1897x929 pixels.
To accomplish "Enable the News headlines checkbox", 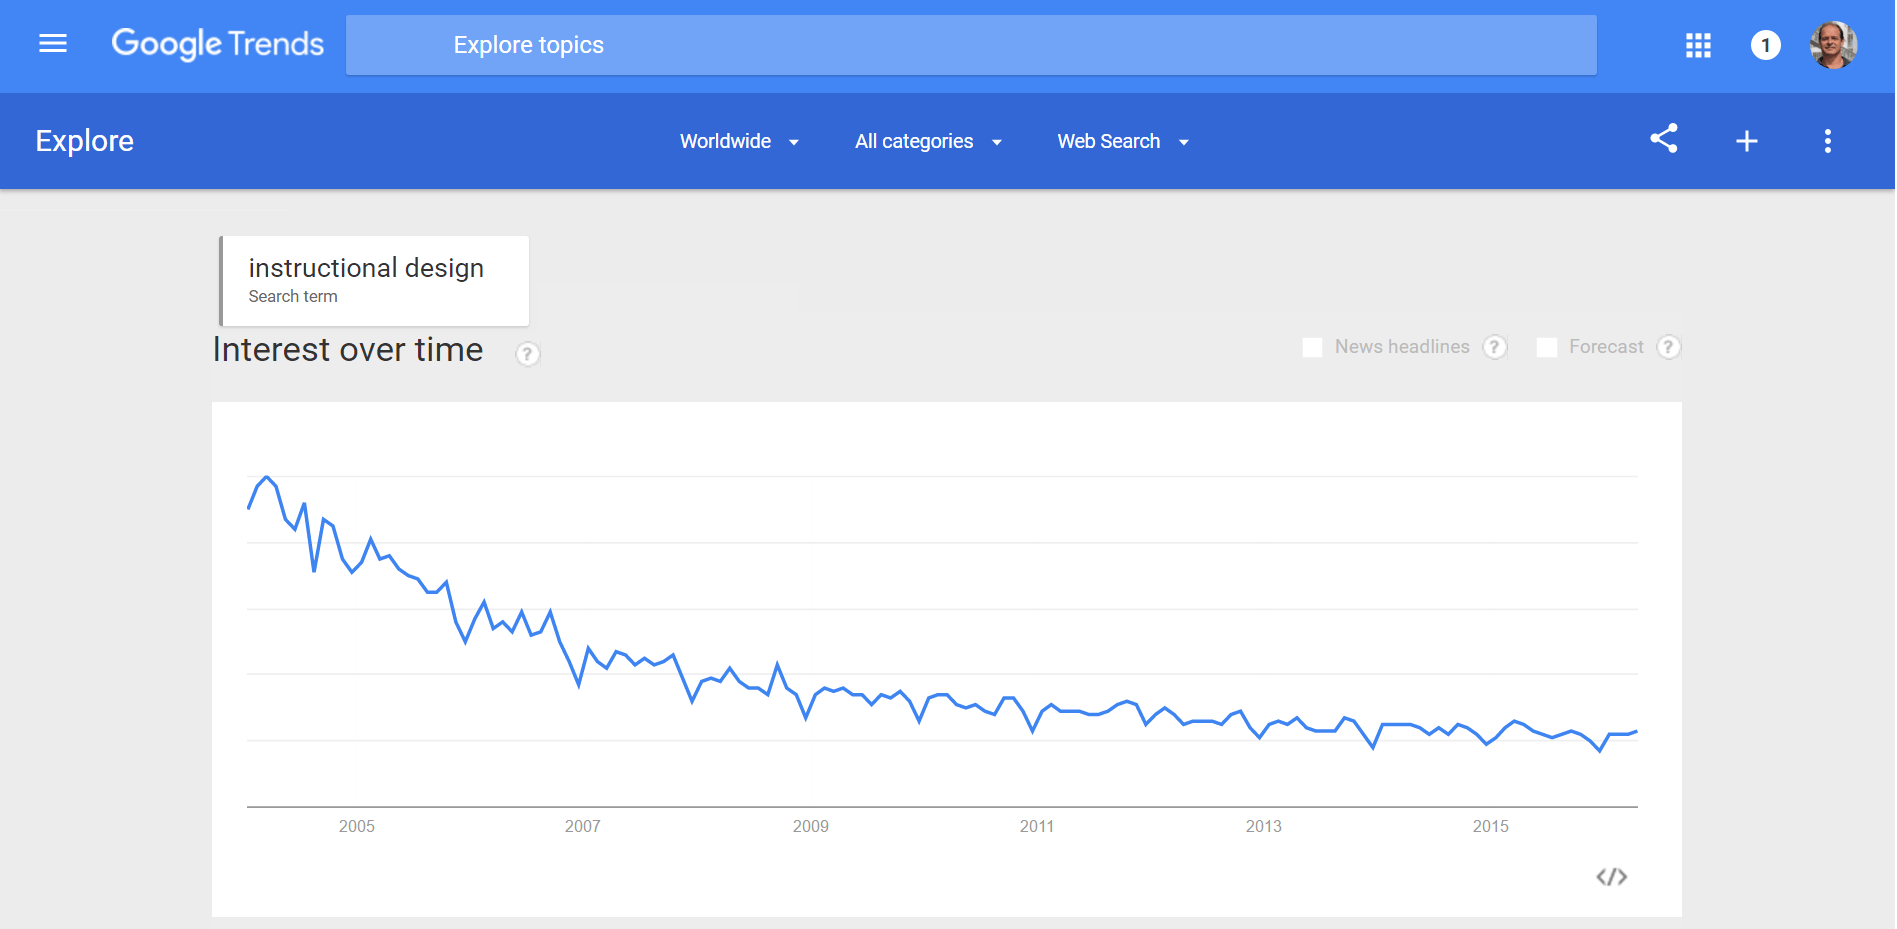I will (1313, 347).
